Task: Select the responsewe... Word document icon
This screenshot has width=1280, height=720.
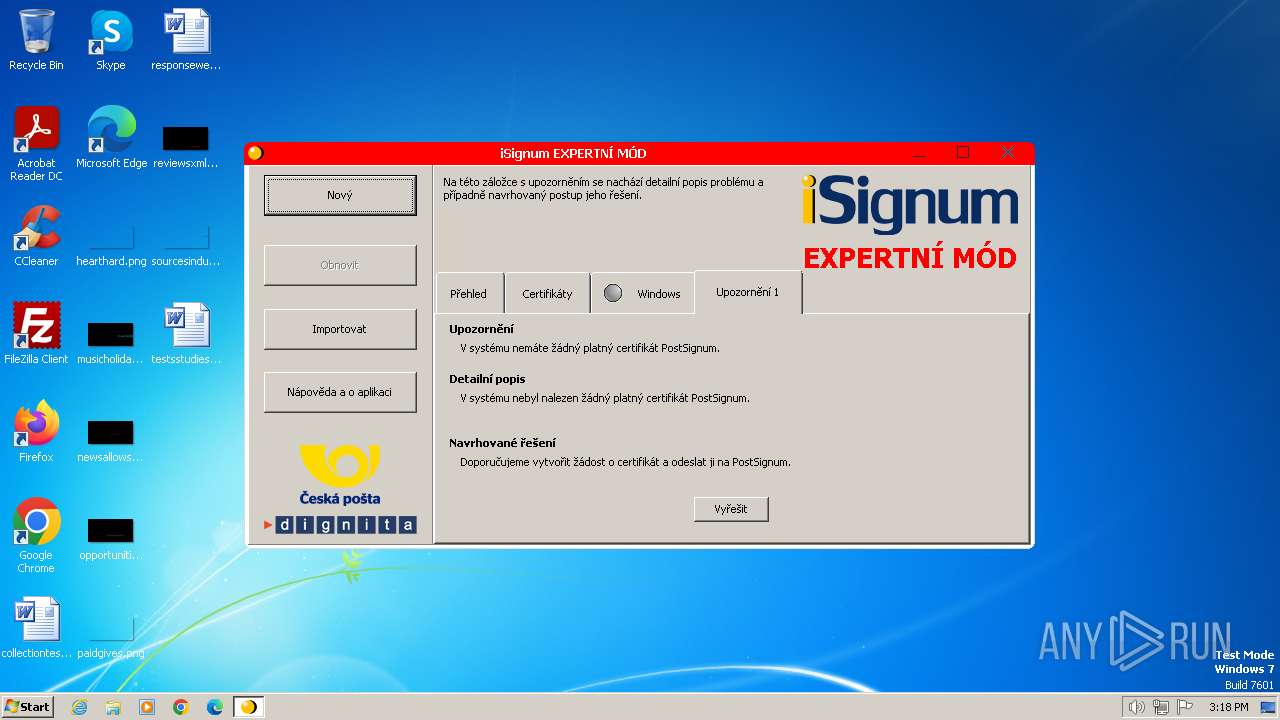Action: click(x=186, y=40)
